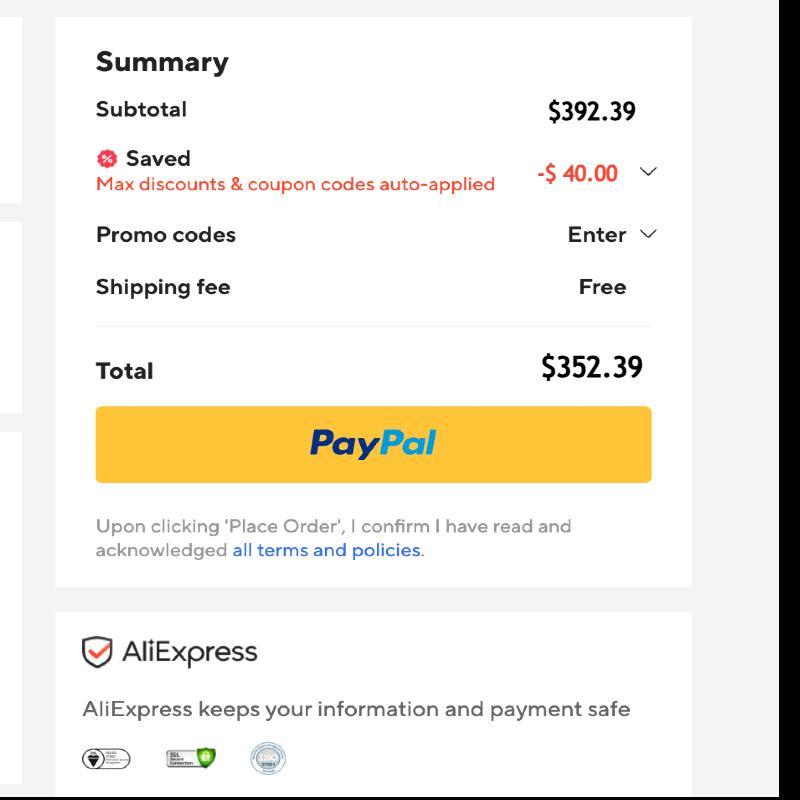Click the PayPal logo on yellow button
Screen dimensions: 800x800
tap(373, 443)
